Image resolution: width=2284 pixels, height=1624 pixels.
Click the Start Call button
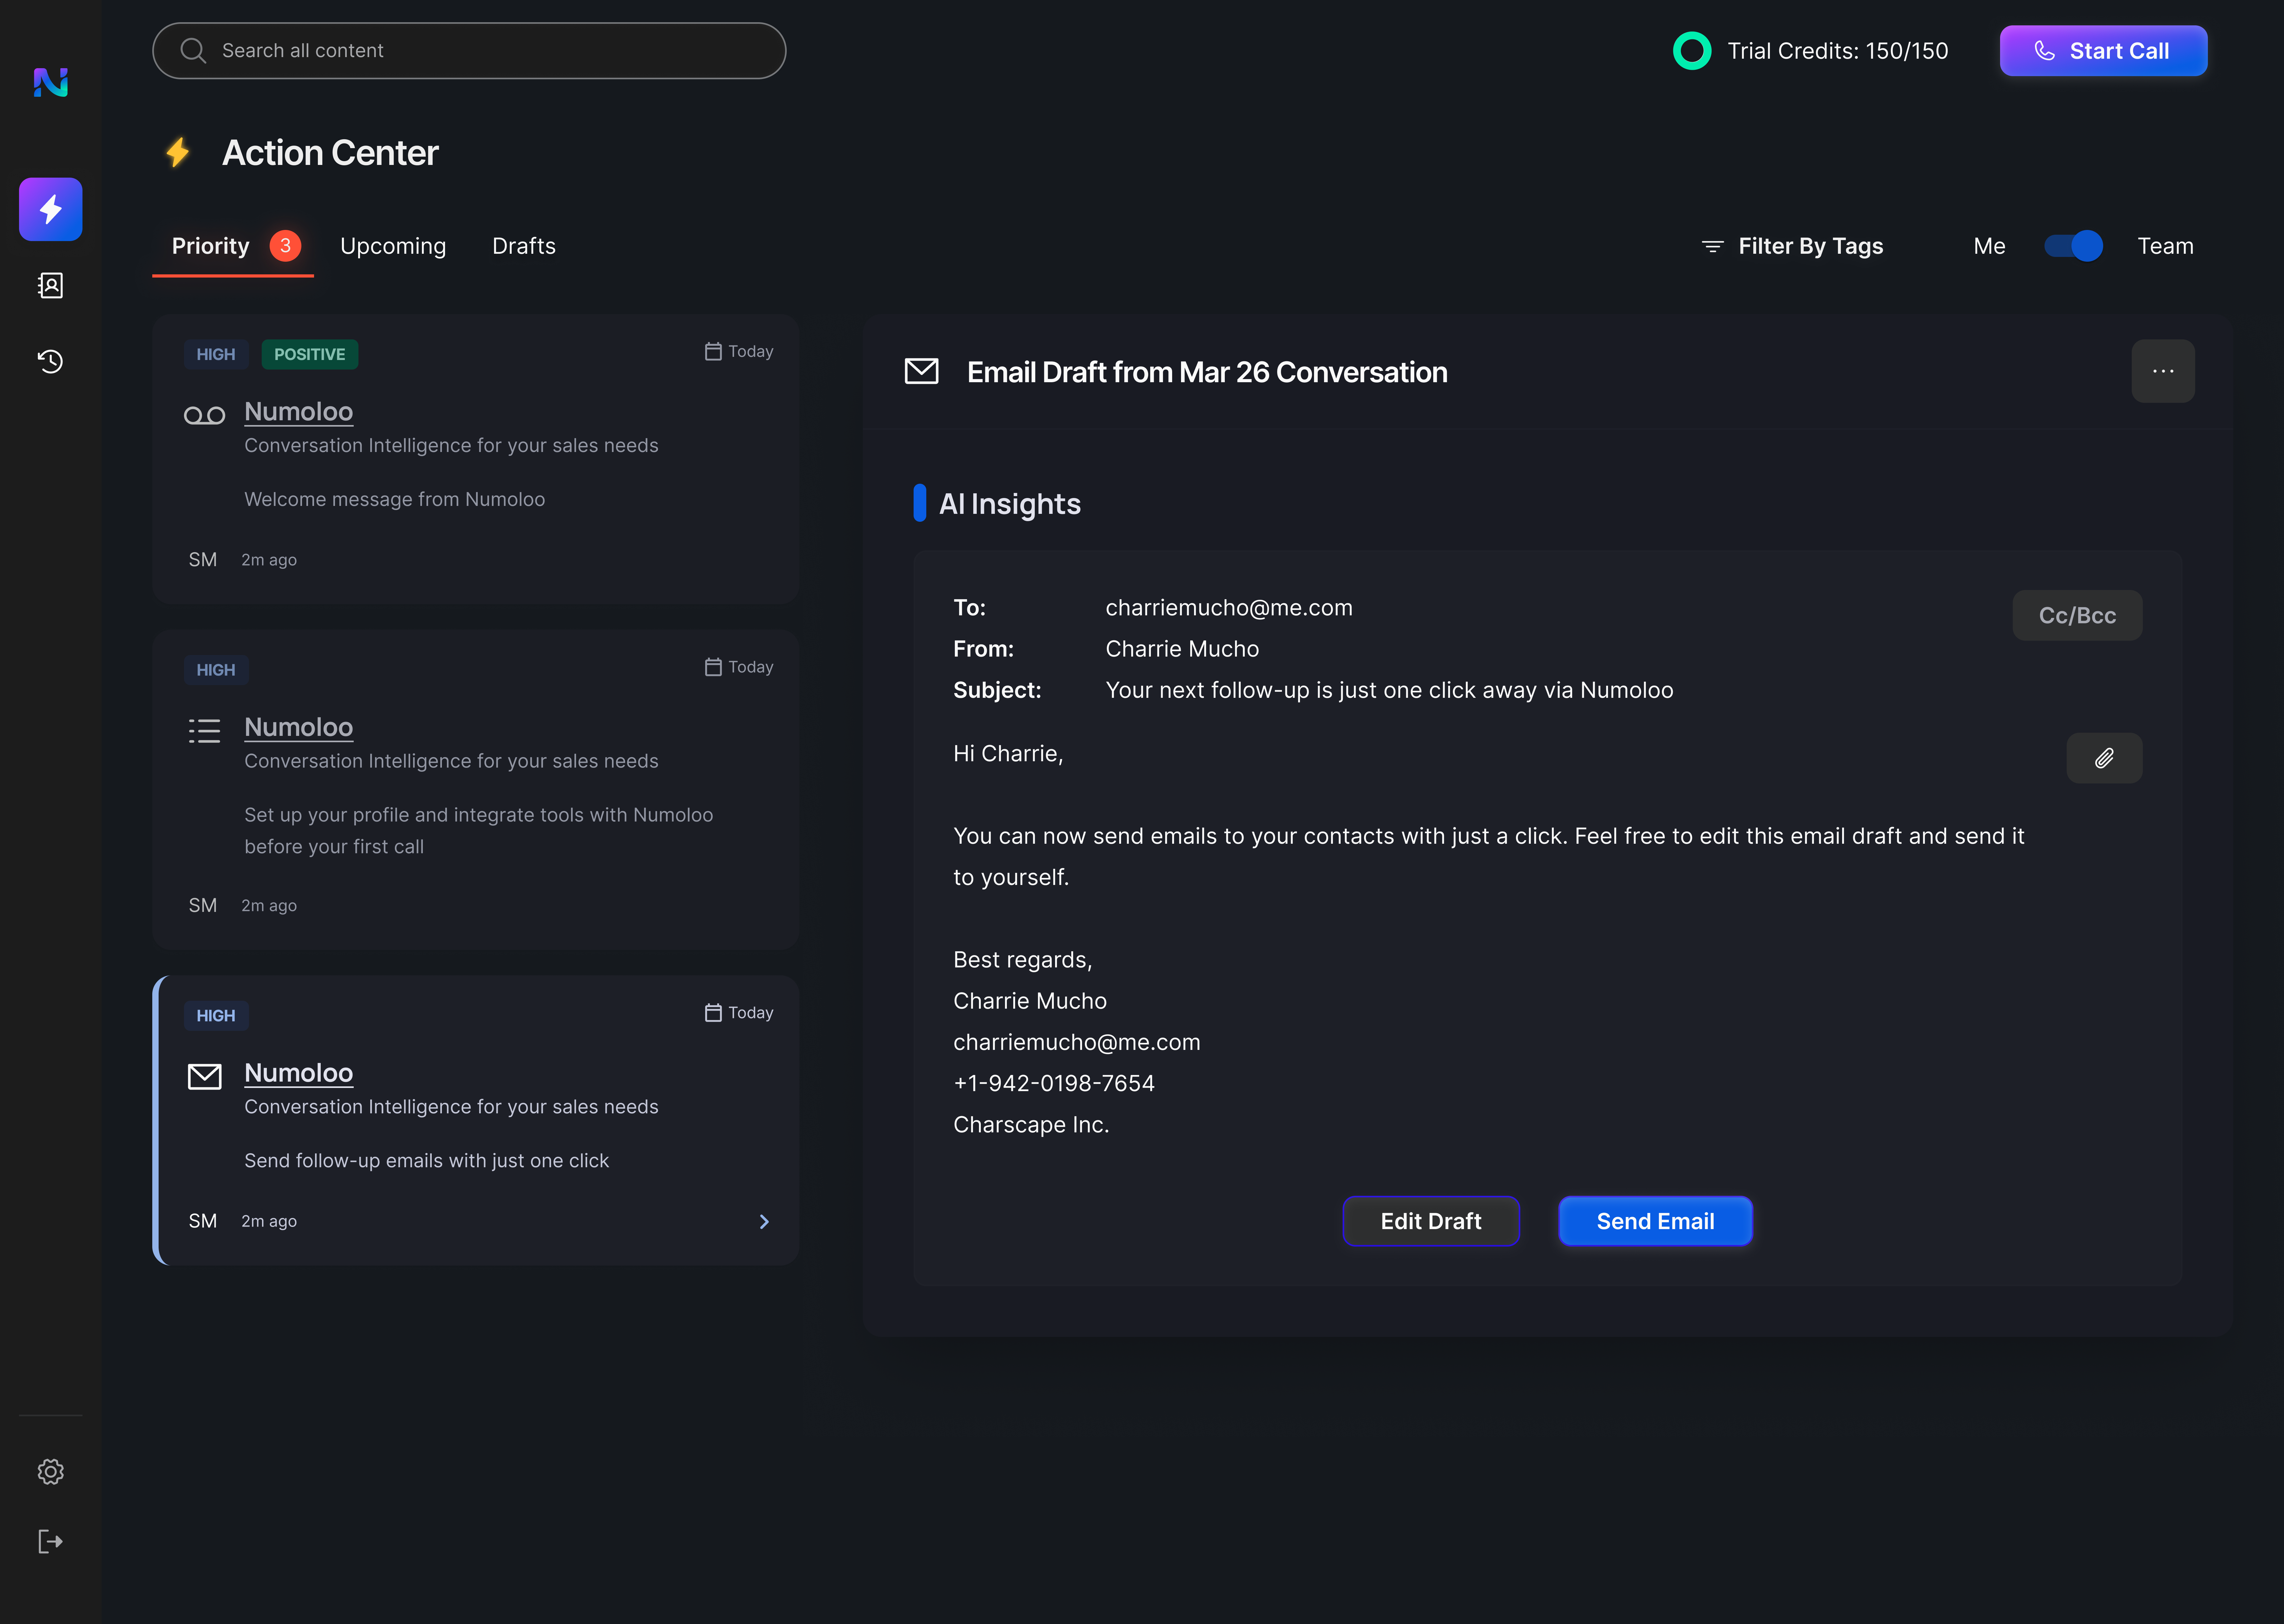(2103, 51)
